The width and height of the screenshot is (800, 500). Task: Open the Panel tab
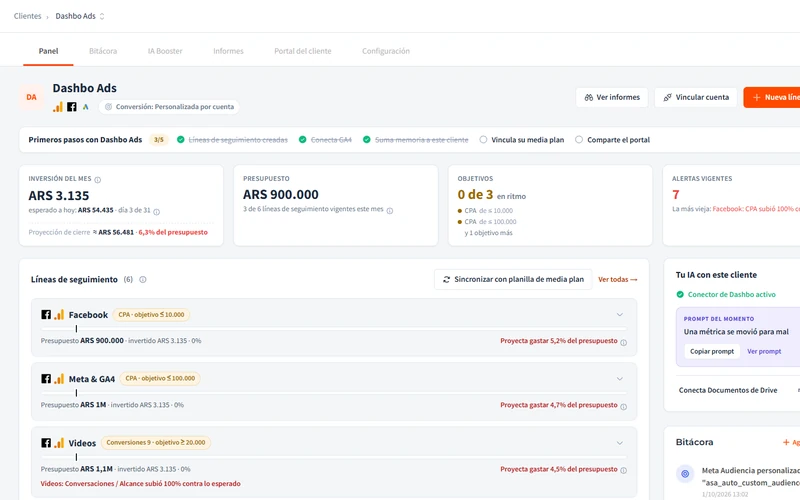pyautogui.click(x=48, y=51)
